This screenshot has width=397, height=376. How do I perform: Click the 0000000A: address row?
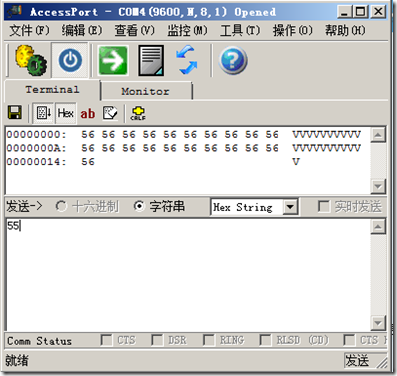[183, 148]
